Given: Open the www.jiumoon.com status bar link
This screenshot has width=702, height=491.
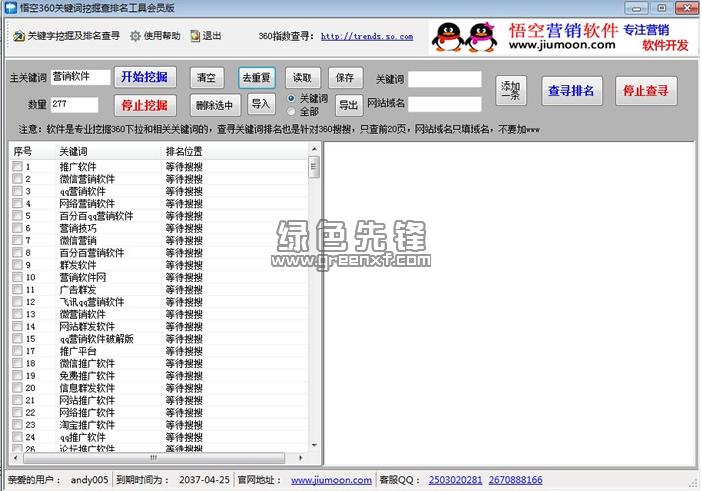Looking at the screenshot, I should 331,480.
